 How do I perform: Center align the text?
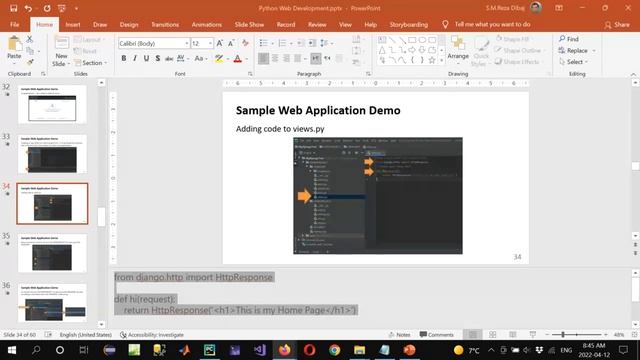(x=275, y=59)
